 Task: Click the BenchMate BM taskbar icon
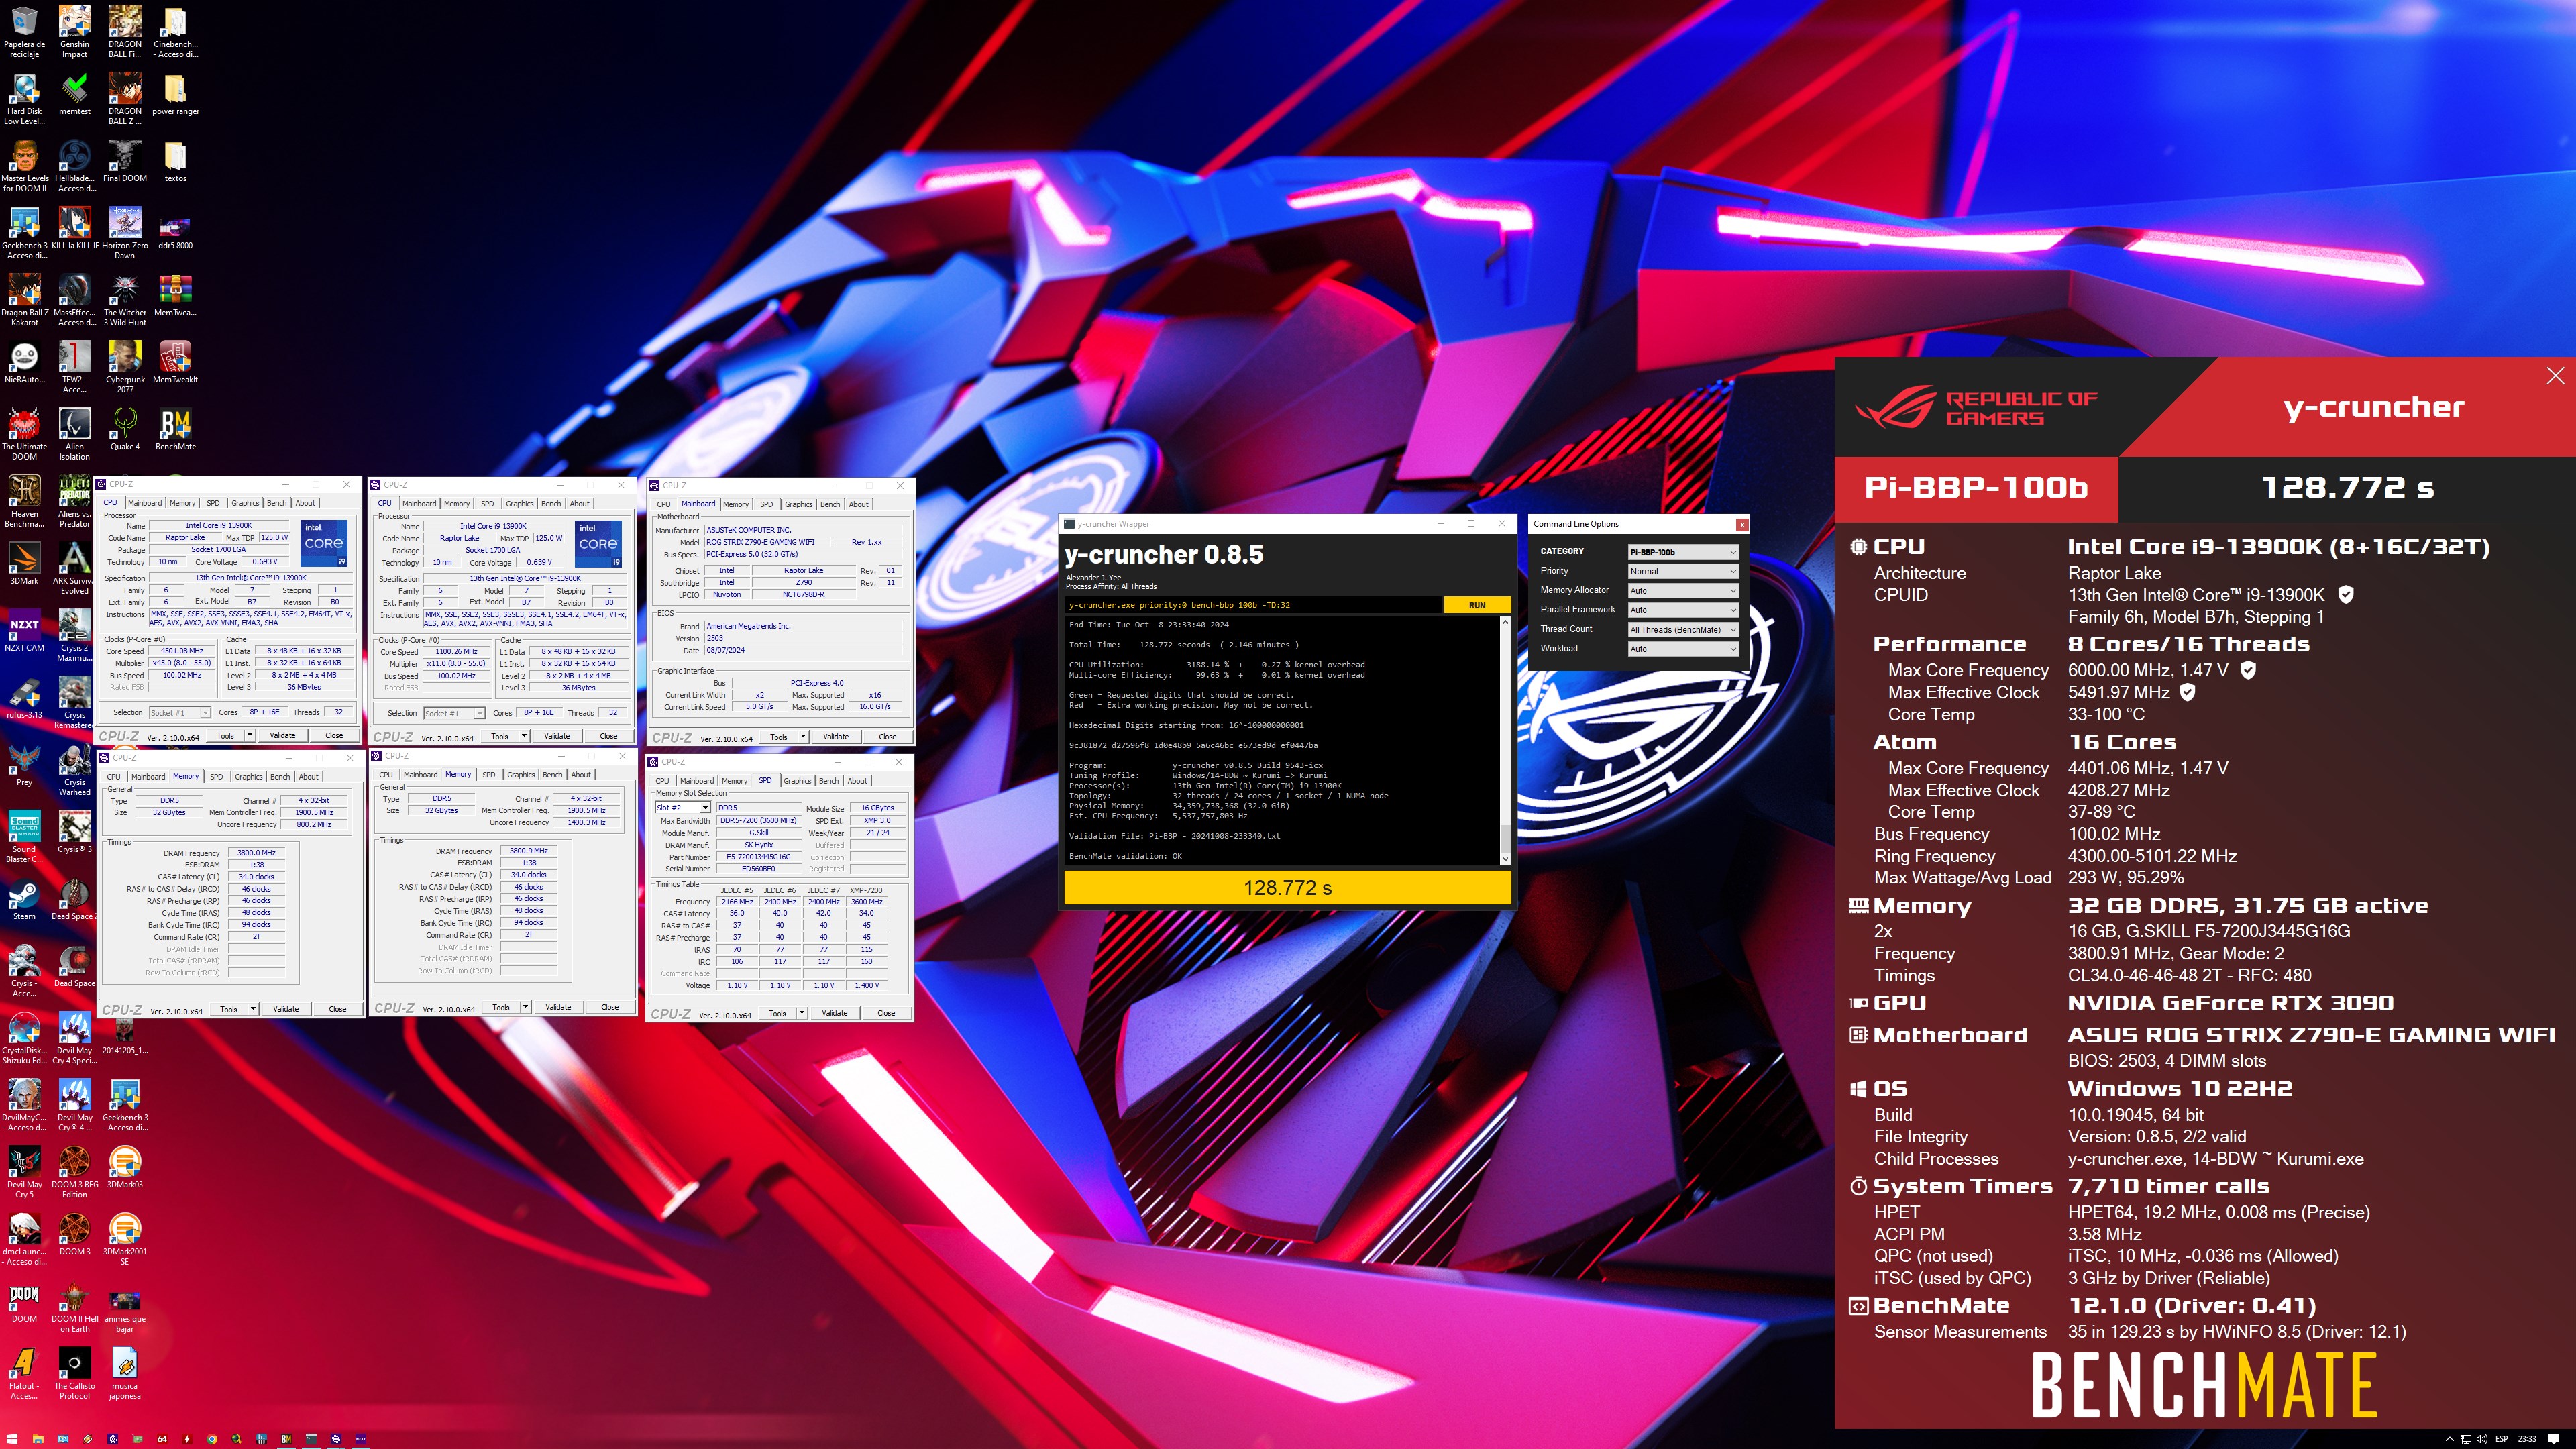pos(286,1439)
